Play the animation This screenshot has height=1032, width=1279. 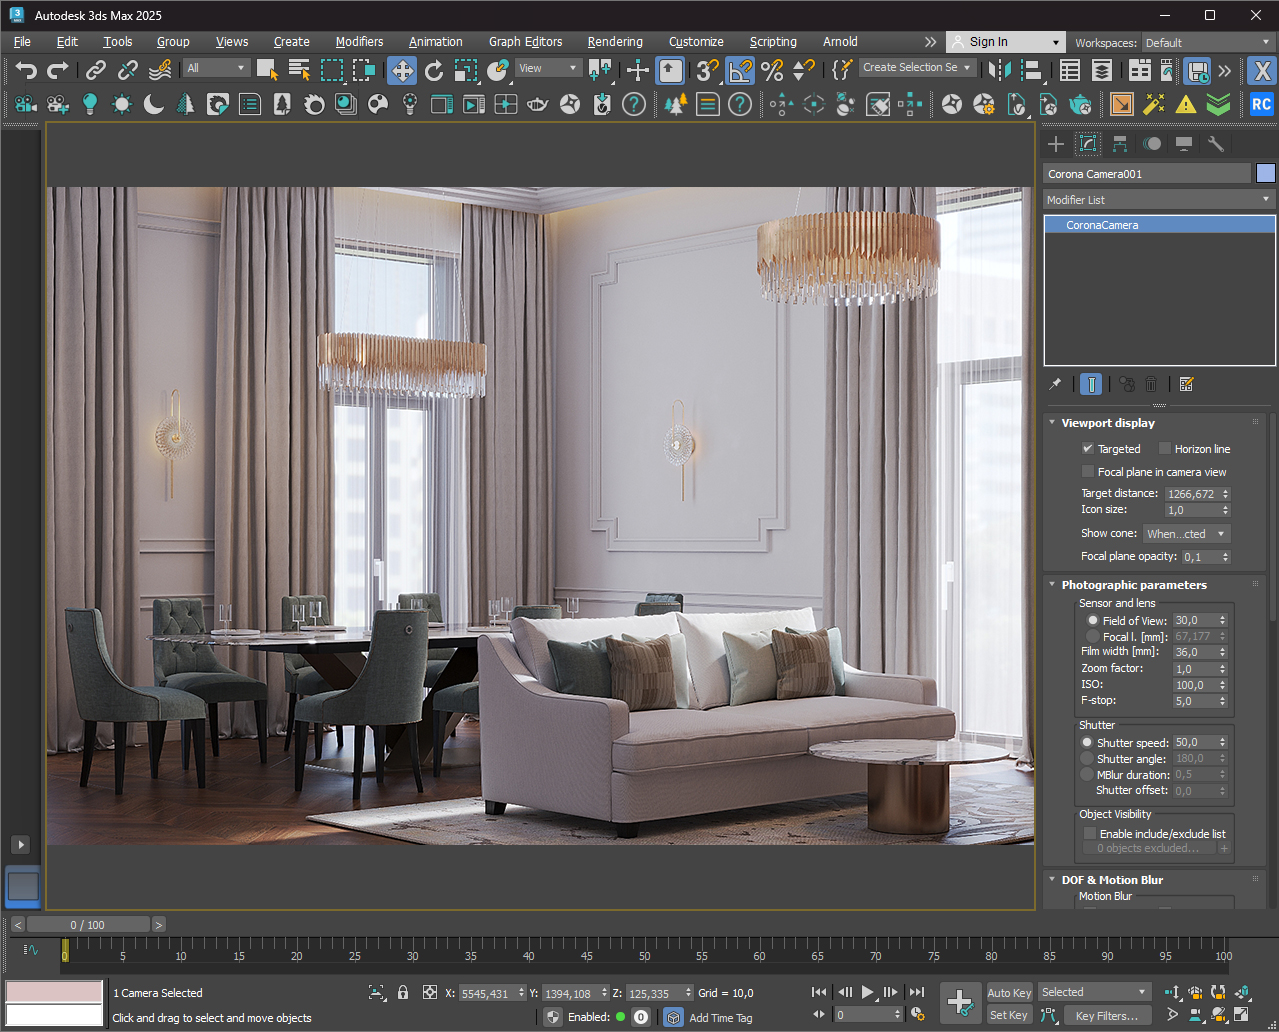pyautogui.click(x=868, y=992)
